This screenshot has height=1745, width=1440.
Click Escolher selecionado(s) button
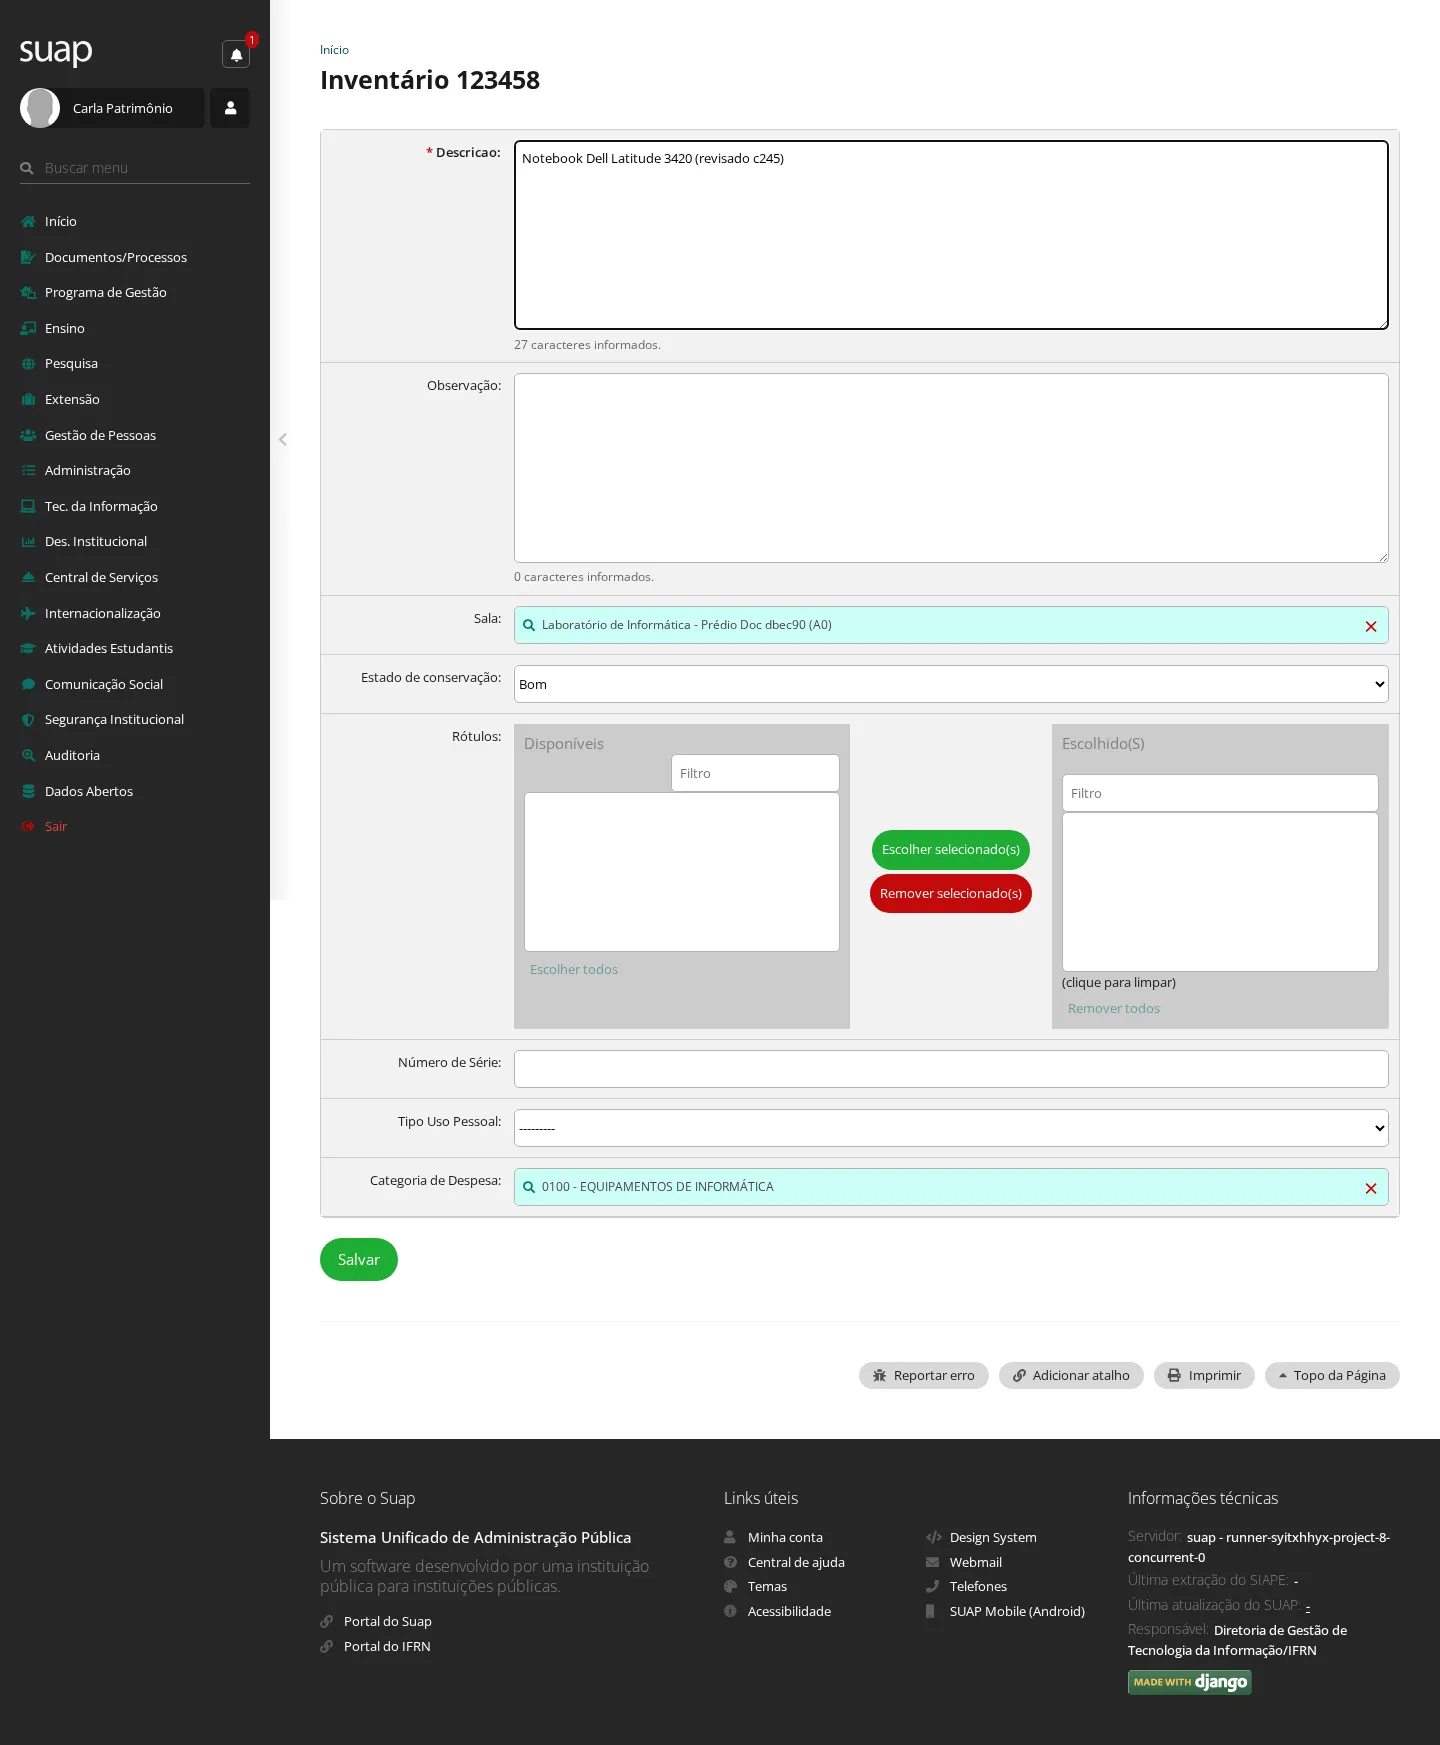point(951,849)
